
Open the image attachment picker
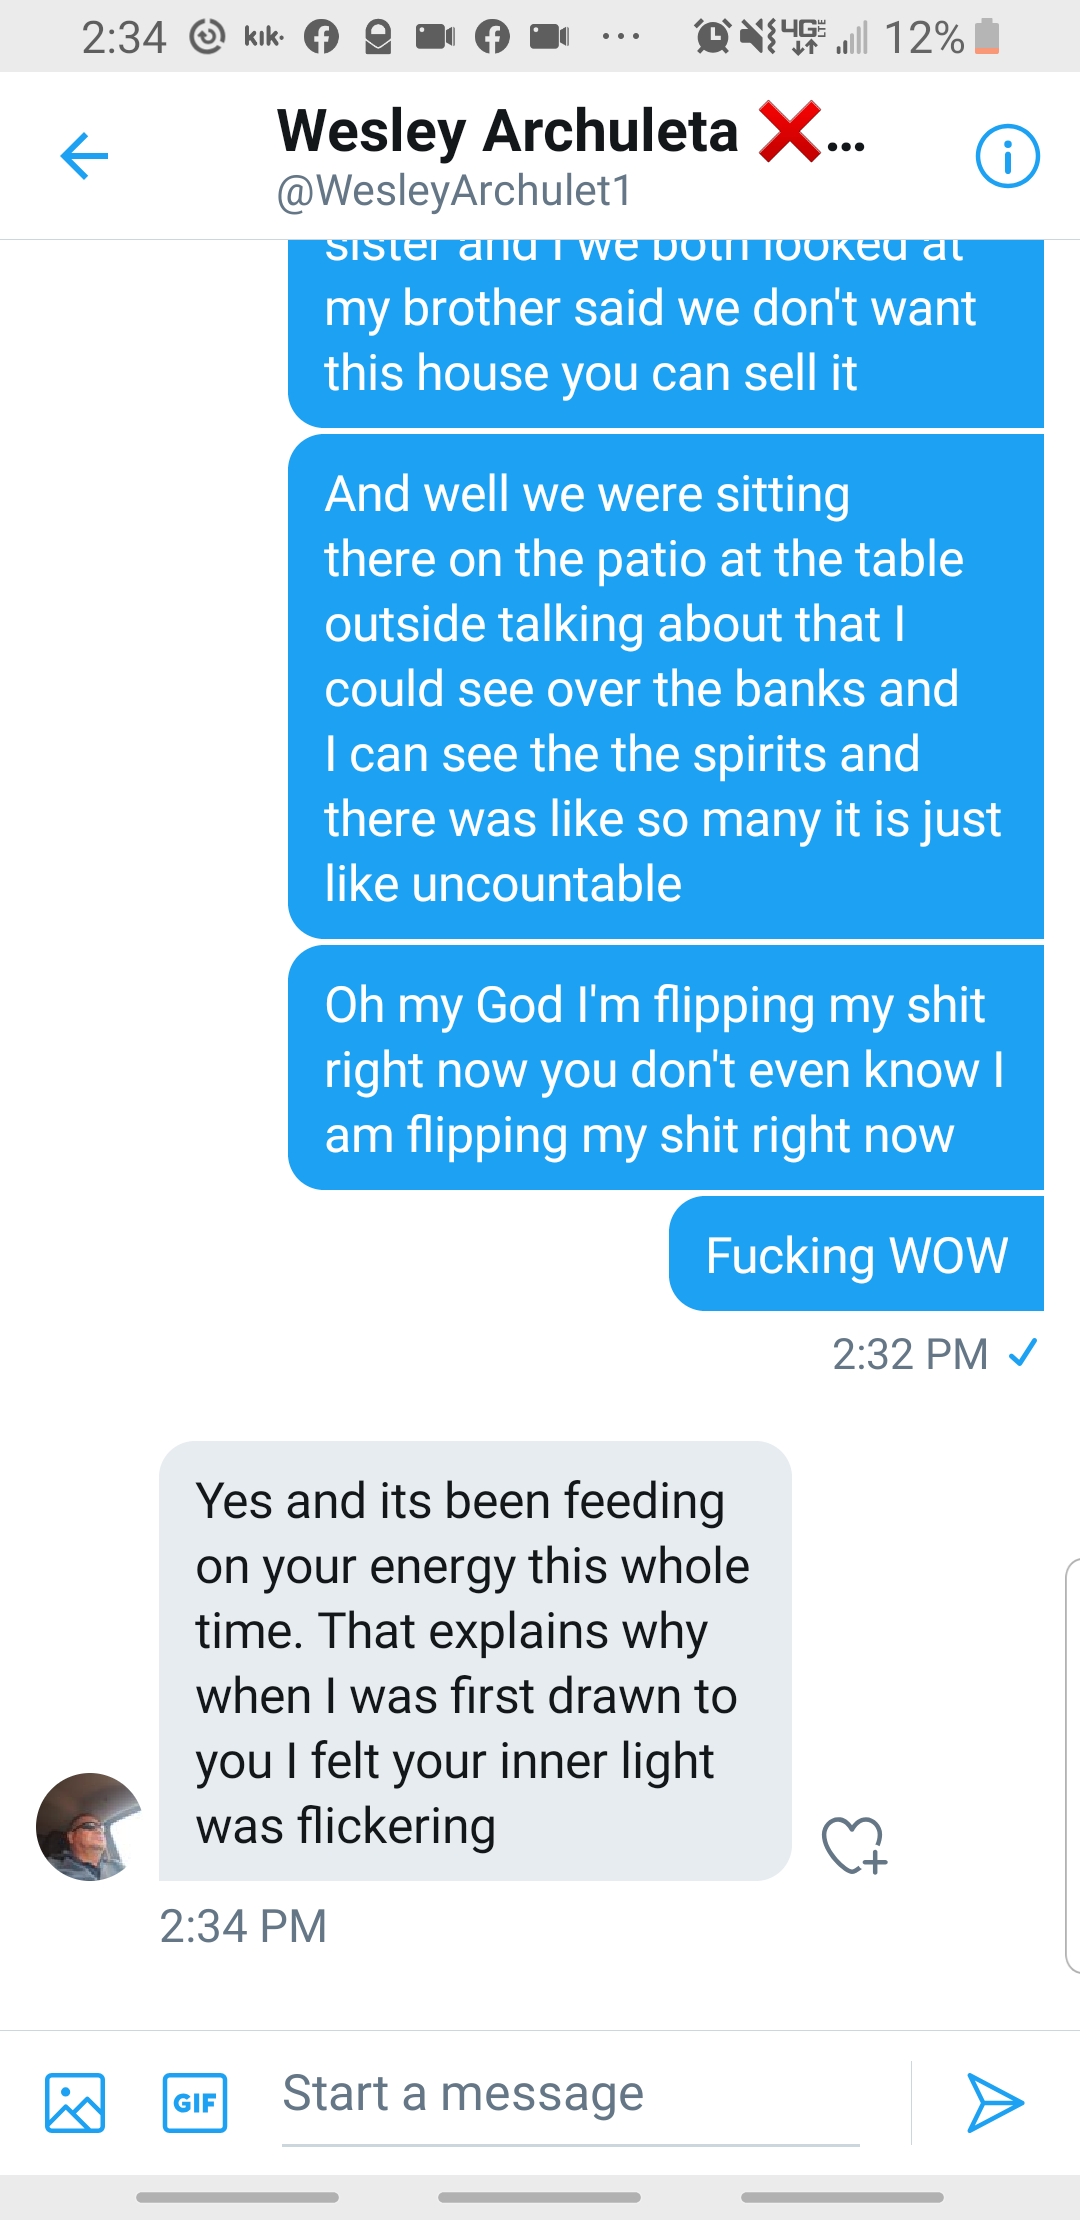pyautogui.click(x=75, y=2102)
